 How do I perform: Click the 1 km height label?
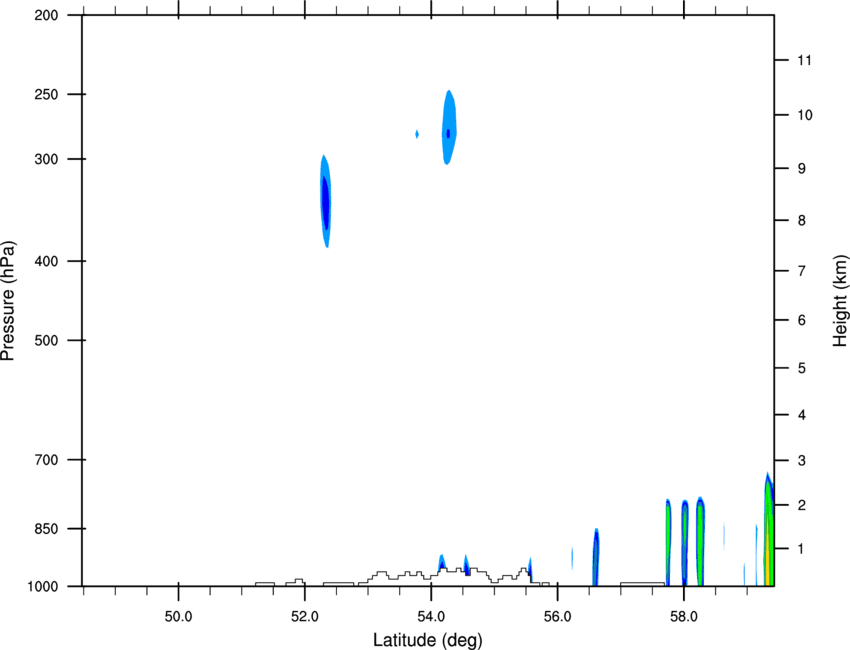coord(801,549)
